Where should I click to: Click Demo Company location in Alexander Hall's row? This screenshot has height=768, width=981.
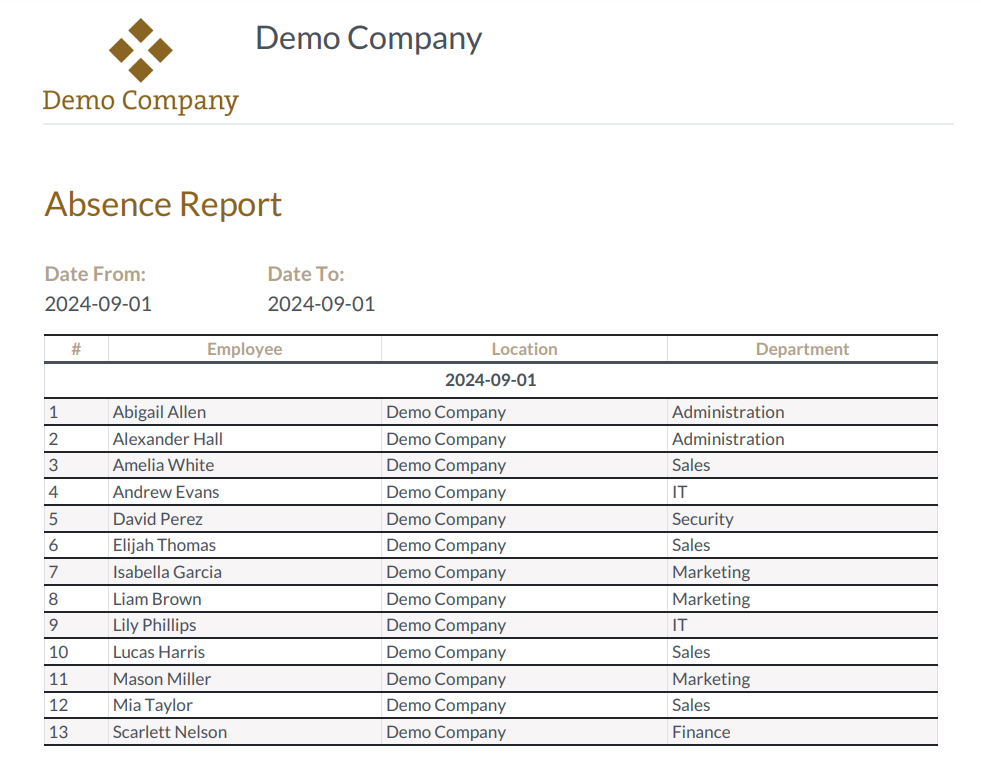pyautogui.click(x=446, y=439)
